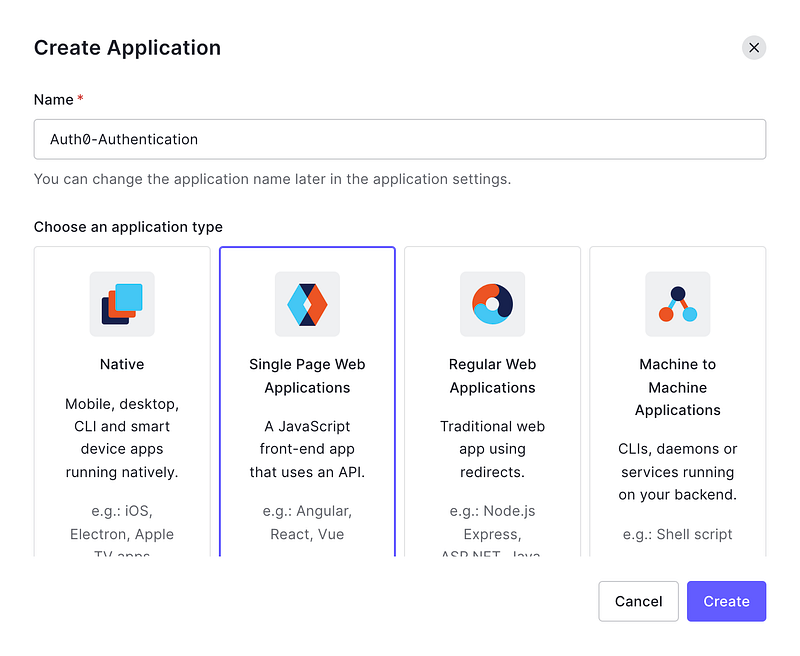Select the Machine to Machine Applications title

click(678, 387)
